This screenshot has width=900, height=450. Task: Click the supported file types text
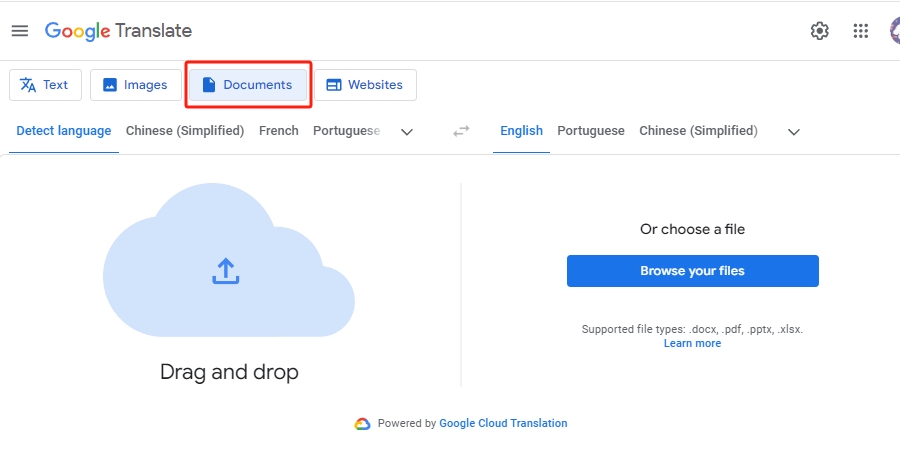tap(692, 329)
